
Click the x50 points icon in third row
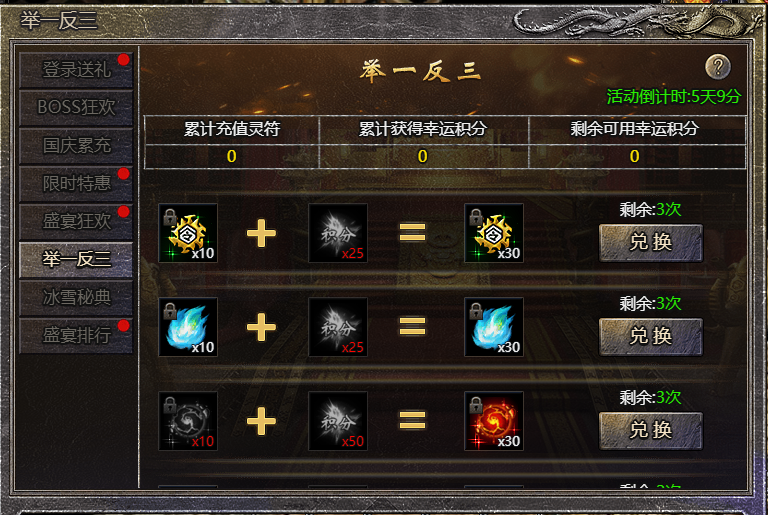pyautogui.click(x=338, y=421)
